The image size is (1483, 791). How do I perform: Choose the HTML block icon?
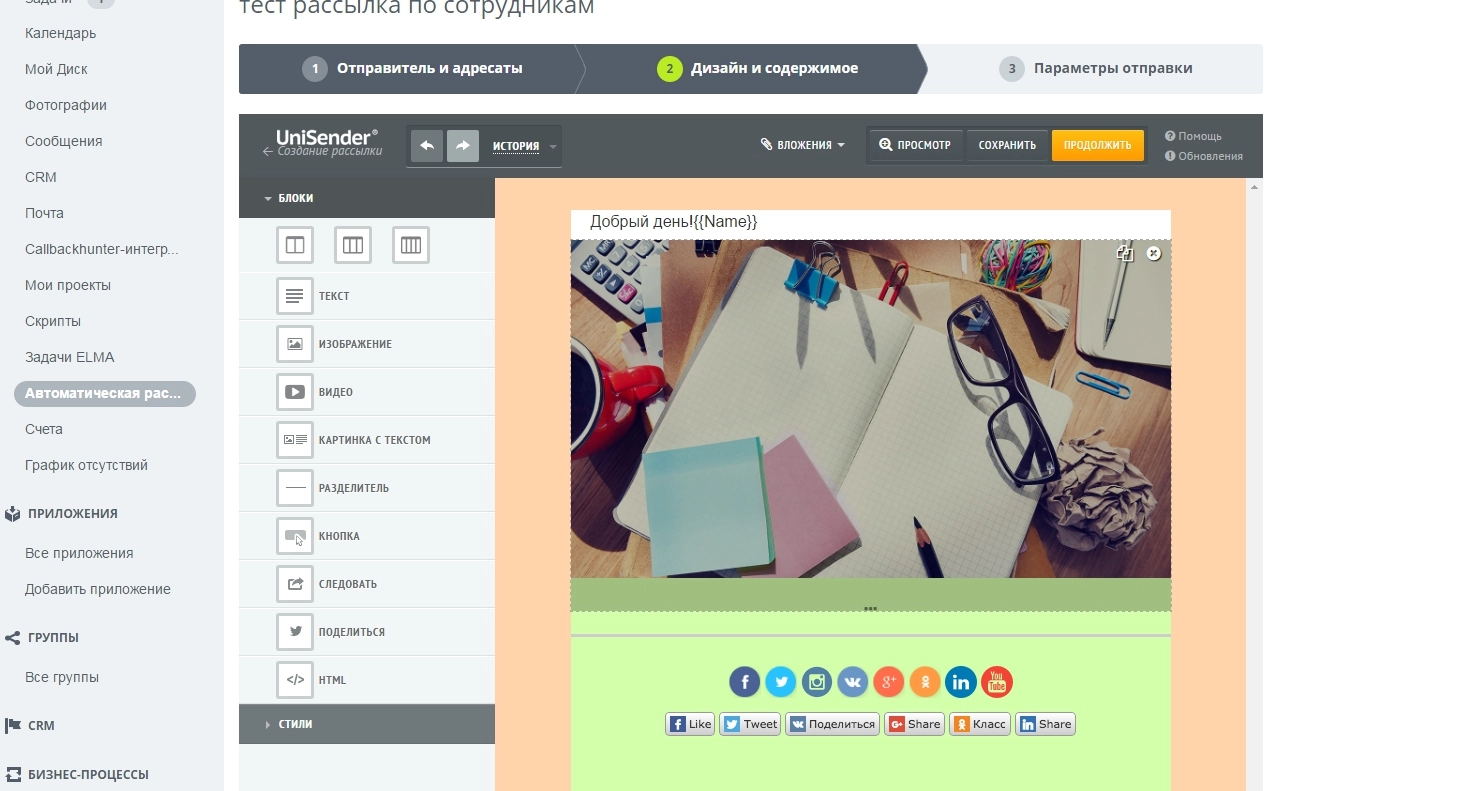(x=295, y=680)
